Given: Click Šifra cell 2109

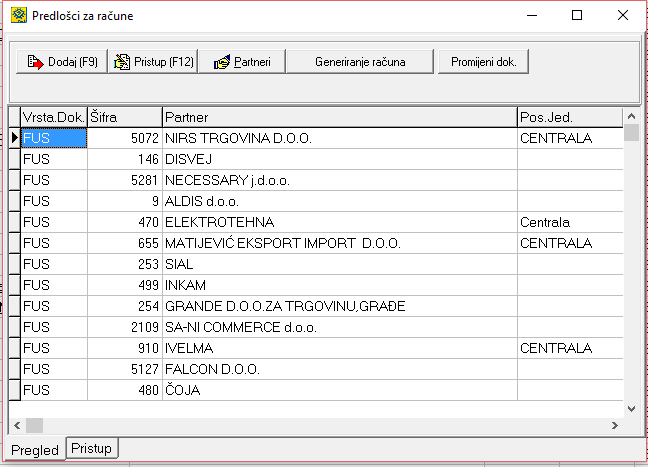Looking at the screenshot, I should (125, 327).
